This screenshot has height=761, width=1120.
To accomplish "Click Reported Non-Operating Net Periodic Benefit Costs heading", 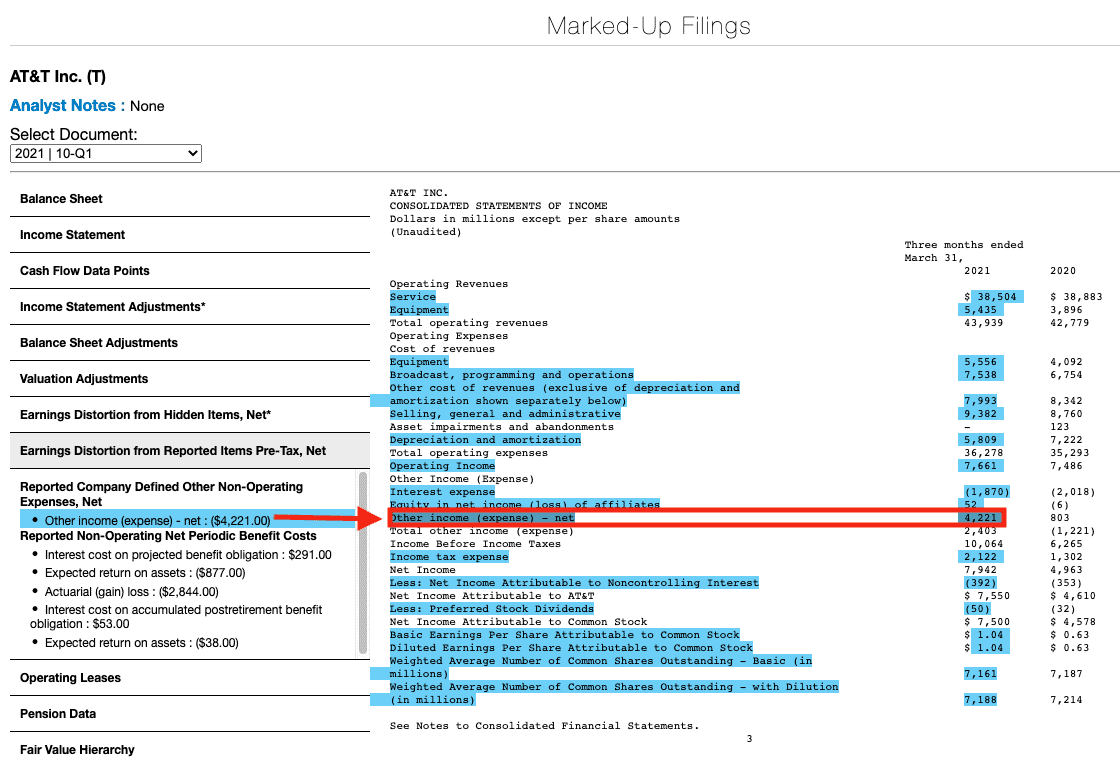I will tap(168, 536).
